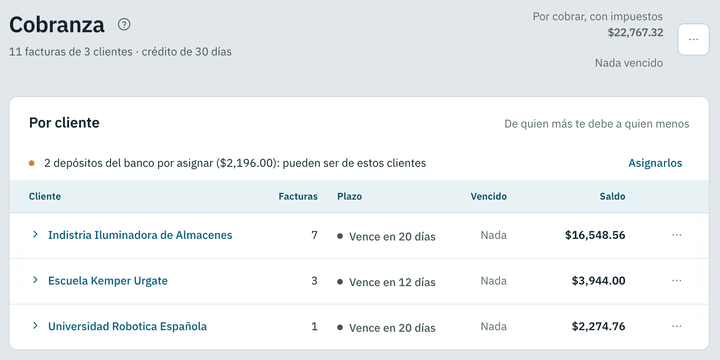This screenshot has width=720, height=360.
Task: Click 'Vence en 12 días' text
Action: pyautogui.click(x=392, y=282)
